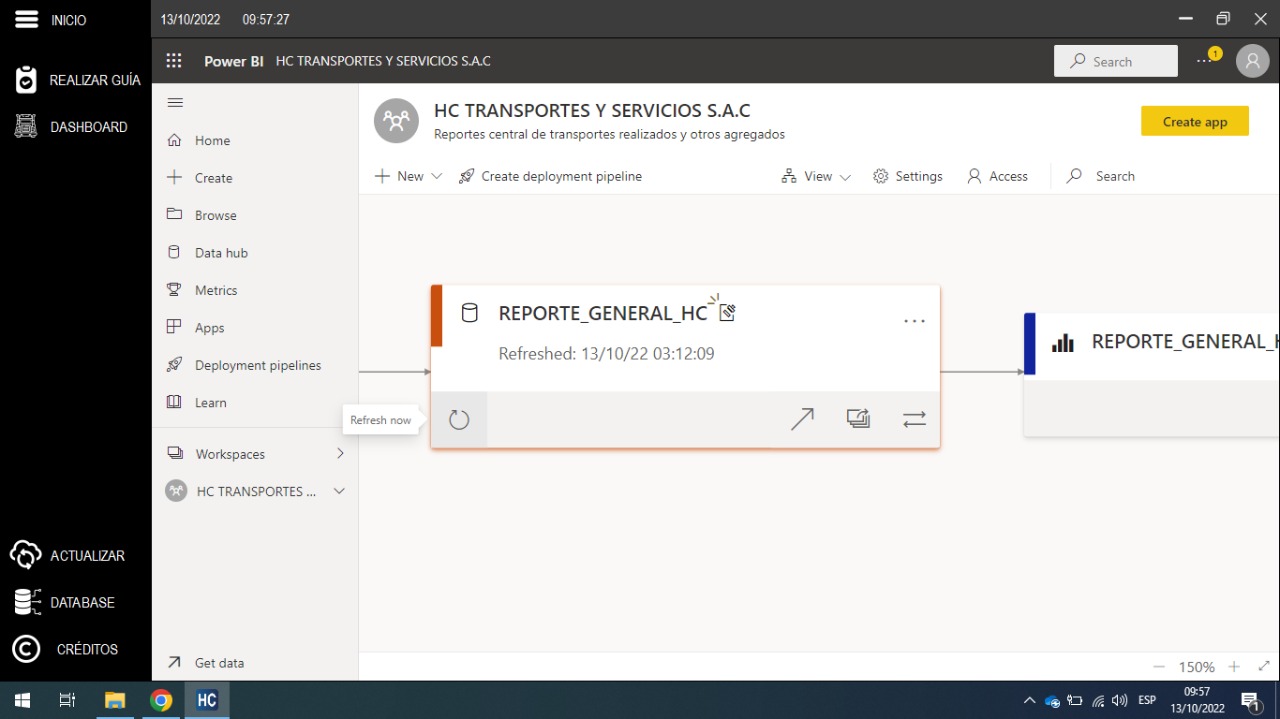This screenshot has height=719, width=1280.
Task: Click the zoom in plus control
Action: [x=1234, y=666]
